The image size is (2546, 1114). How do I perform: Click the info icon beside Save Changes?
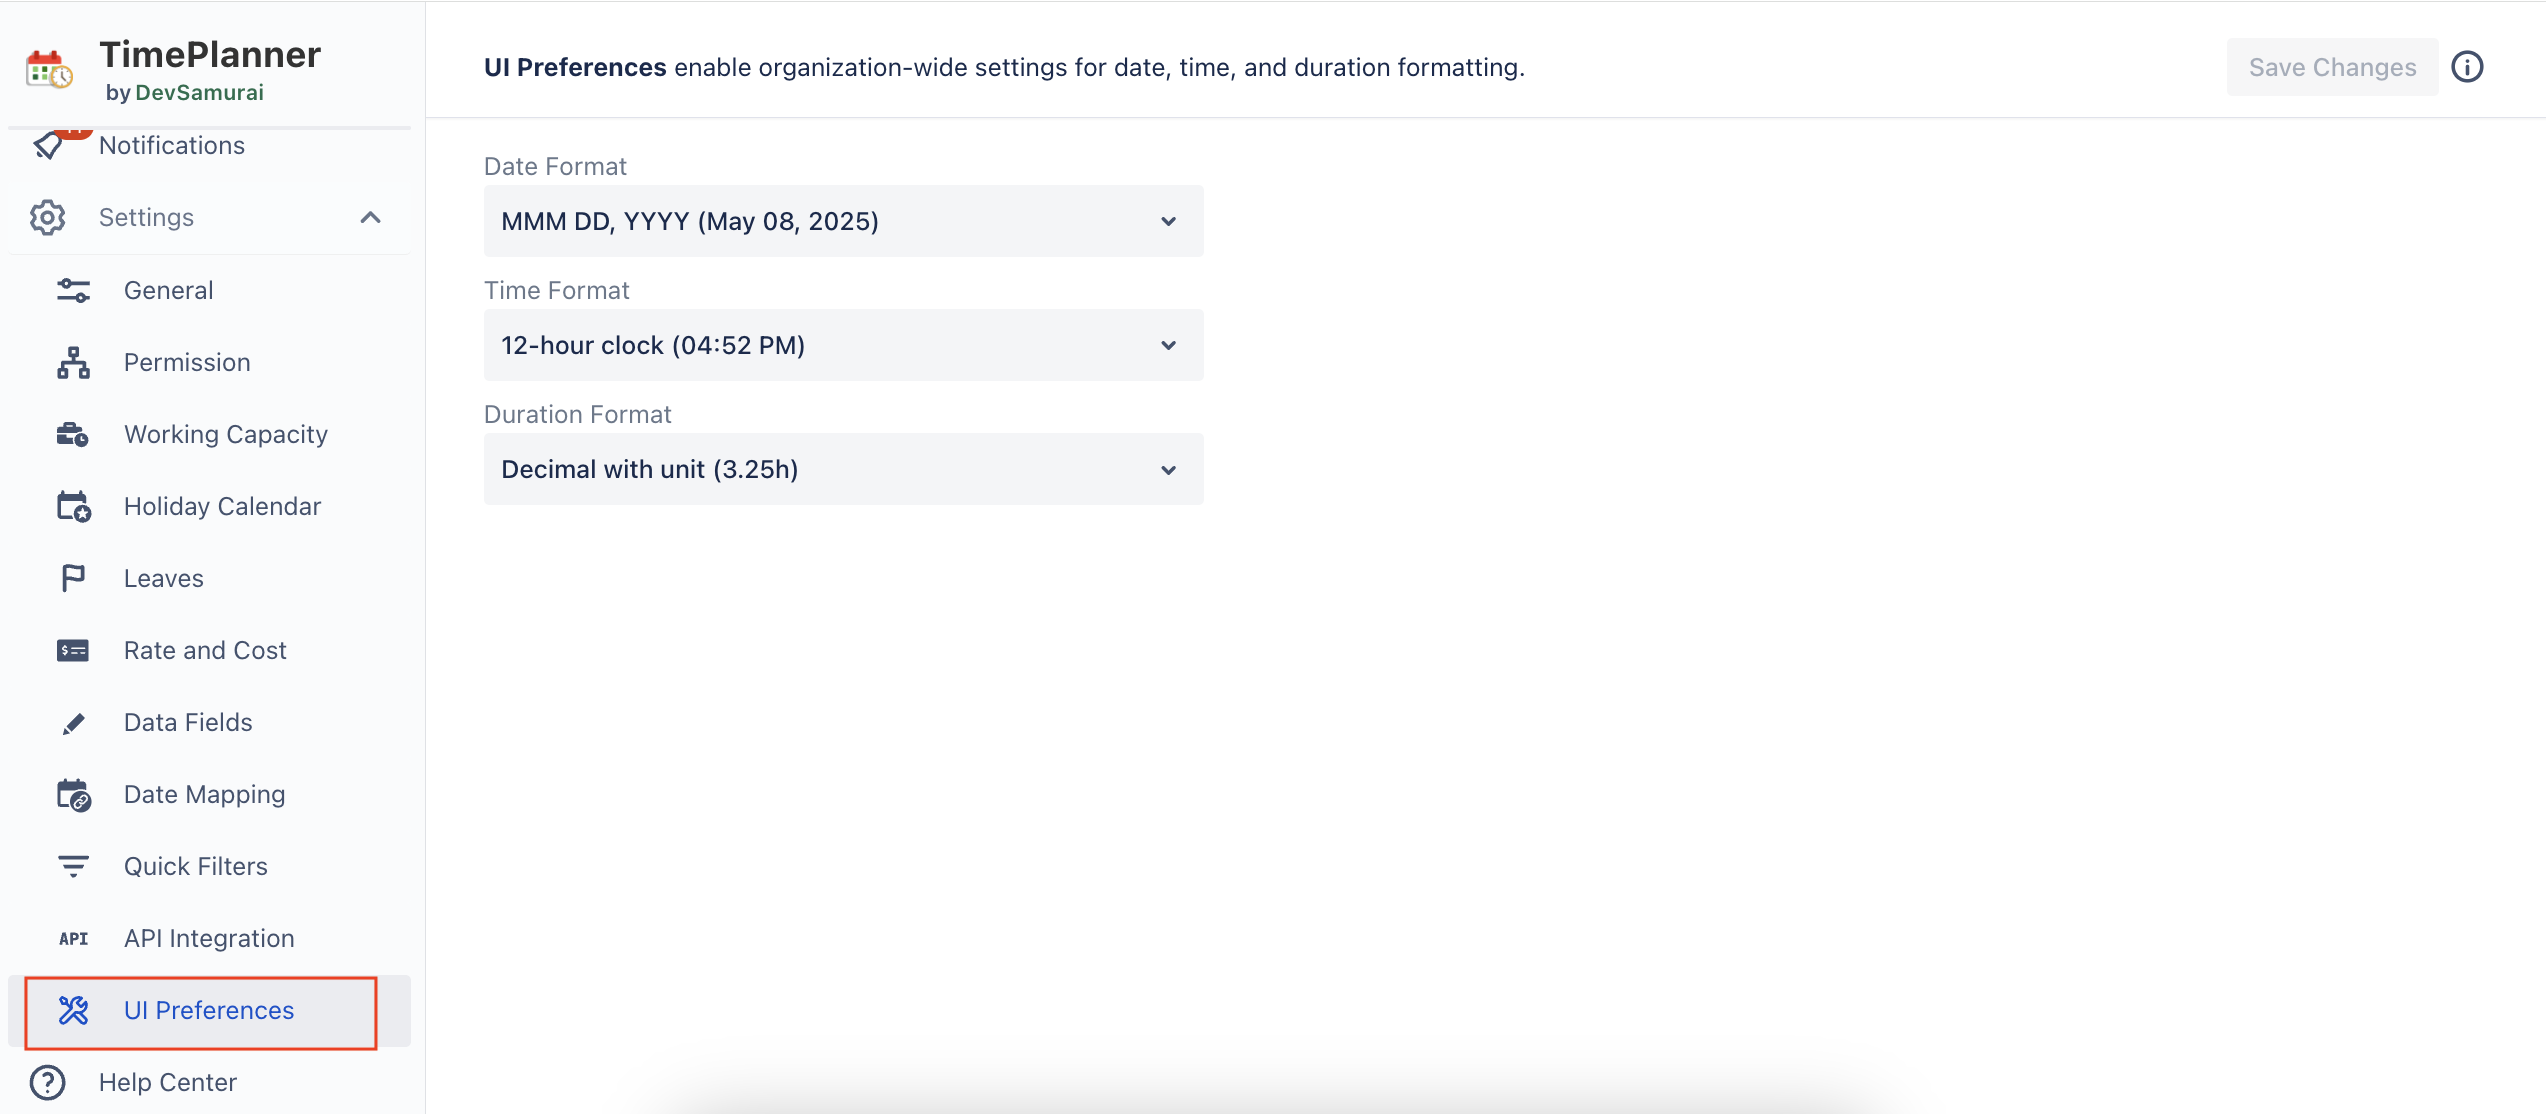[2467, 67]
